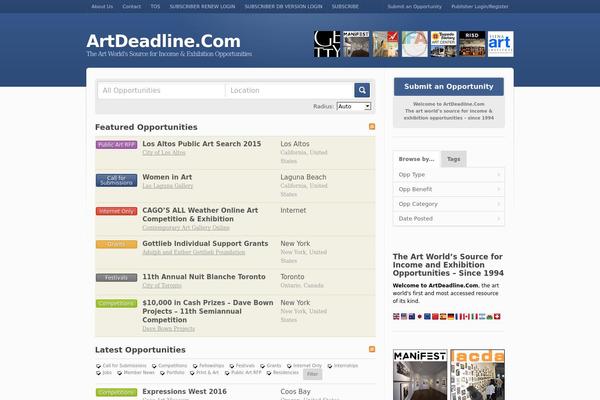
Task: Open Subscriber Renew Login menu item
Action: point(202,7)
